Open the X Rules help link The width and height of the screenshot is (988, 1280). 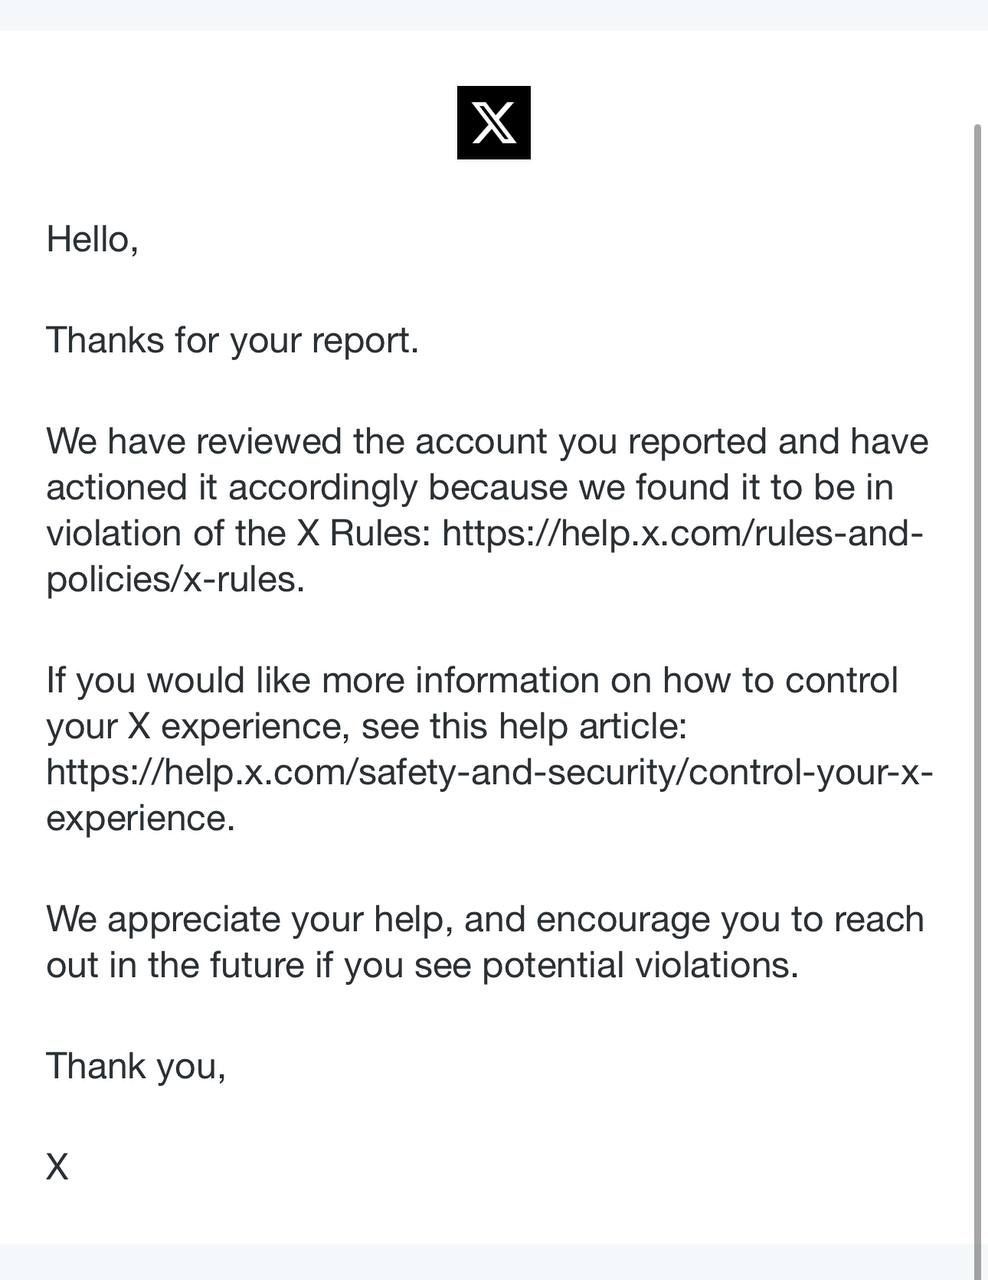[682, 533]
